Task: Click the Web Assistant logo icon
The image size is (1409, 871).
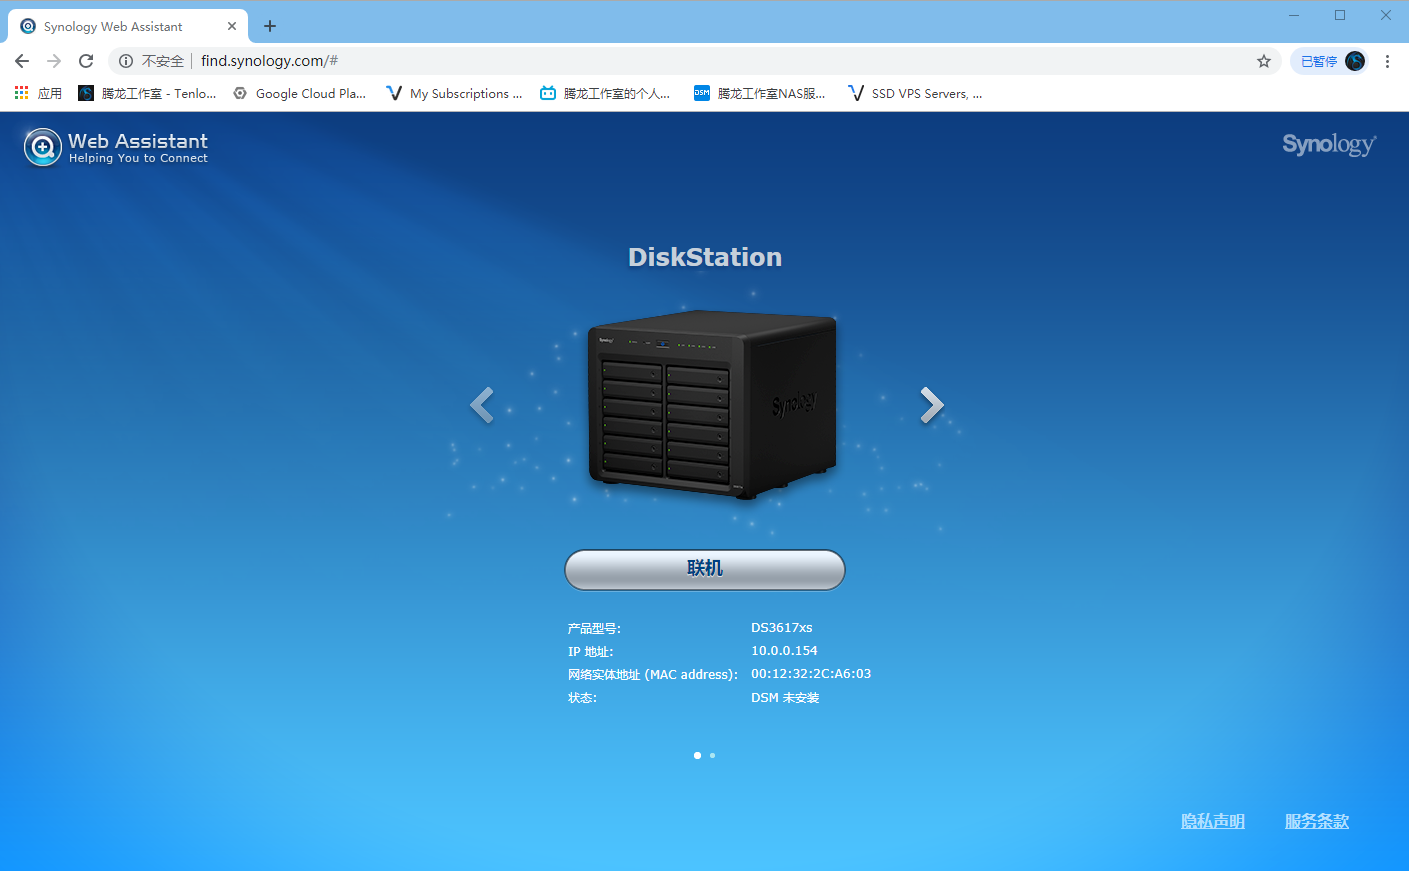Action: pos(43,147)
